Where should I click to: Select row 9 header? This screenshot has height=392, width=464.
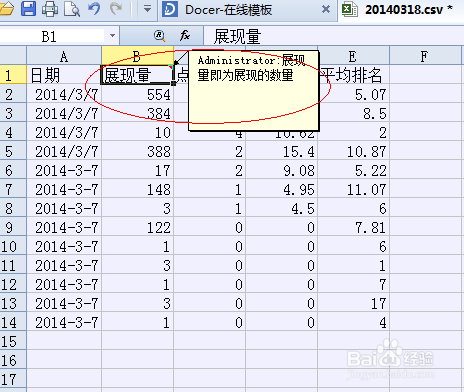(13, 226)
